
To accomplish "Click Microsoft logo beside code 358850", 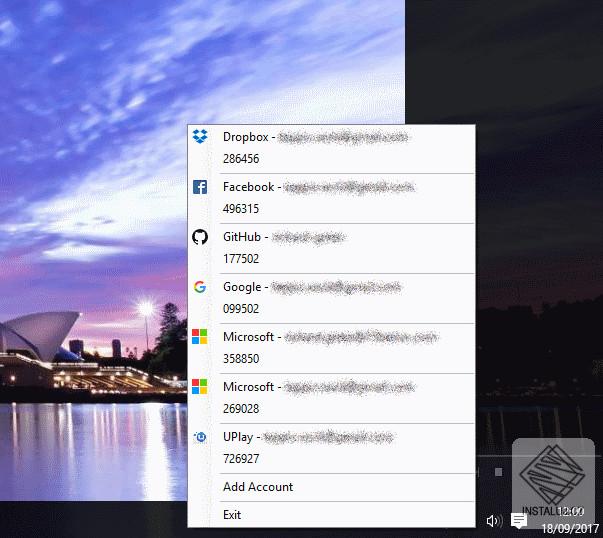I will [x=200, y=336].
